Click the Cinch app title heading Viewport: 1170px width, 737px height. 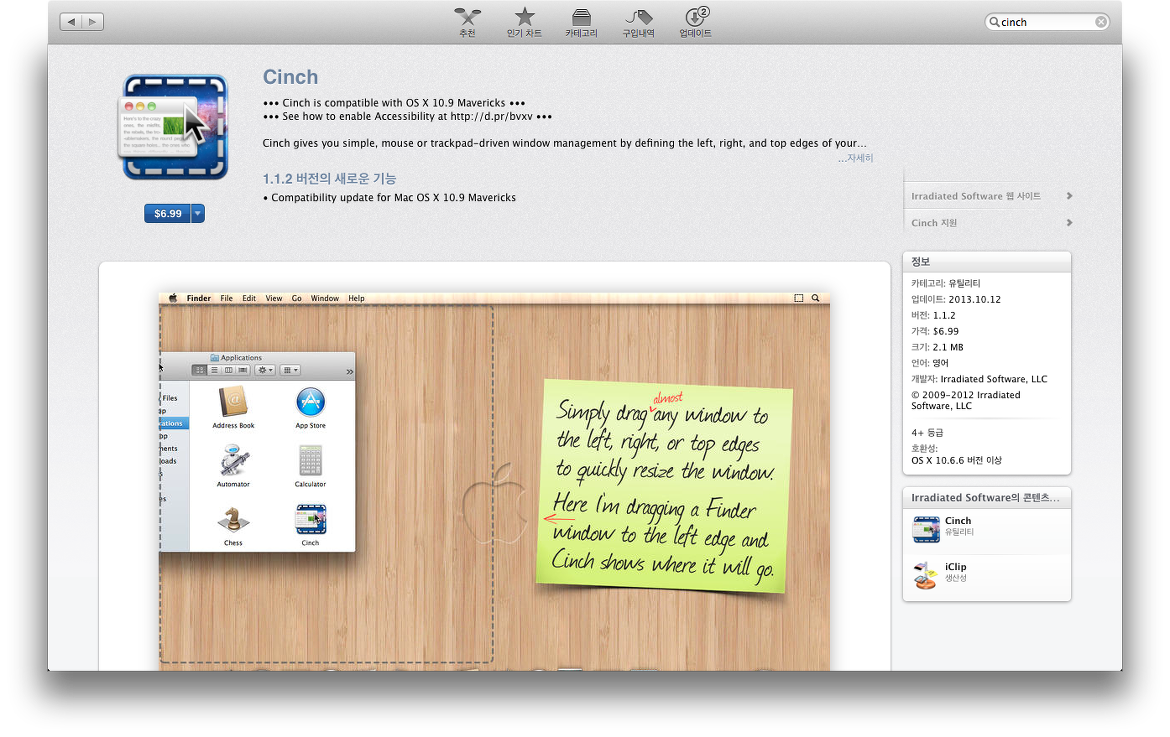[290, 77]
